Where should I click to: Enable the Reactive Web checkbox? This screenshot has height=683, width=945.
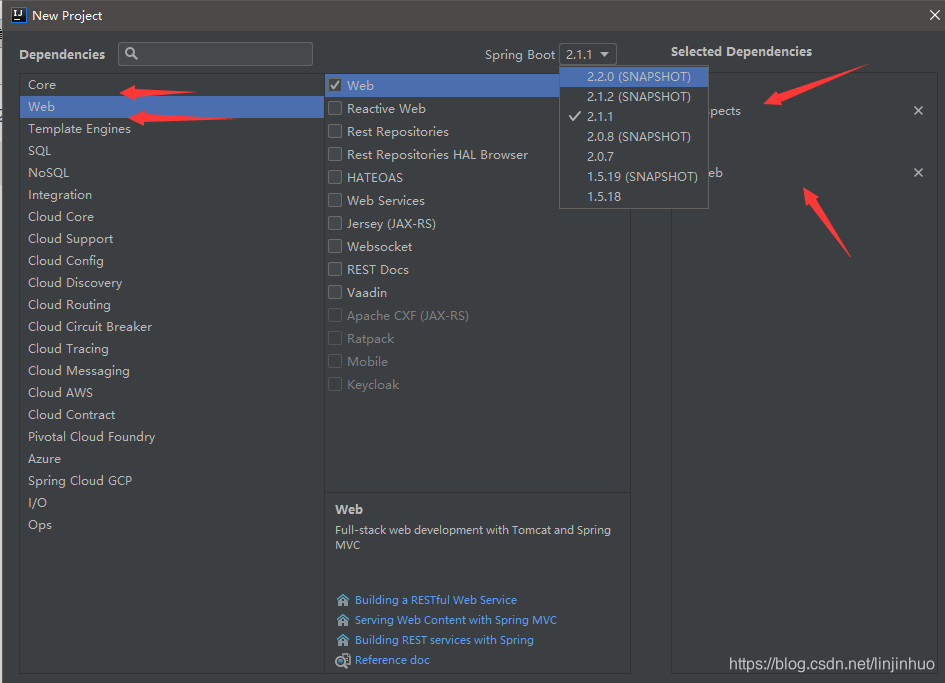pos(335,108)
